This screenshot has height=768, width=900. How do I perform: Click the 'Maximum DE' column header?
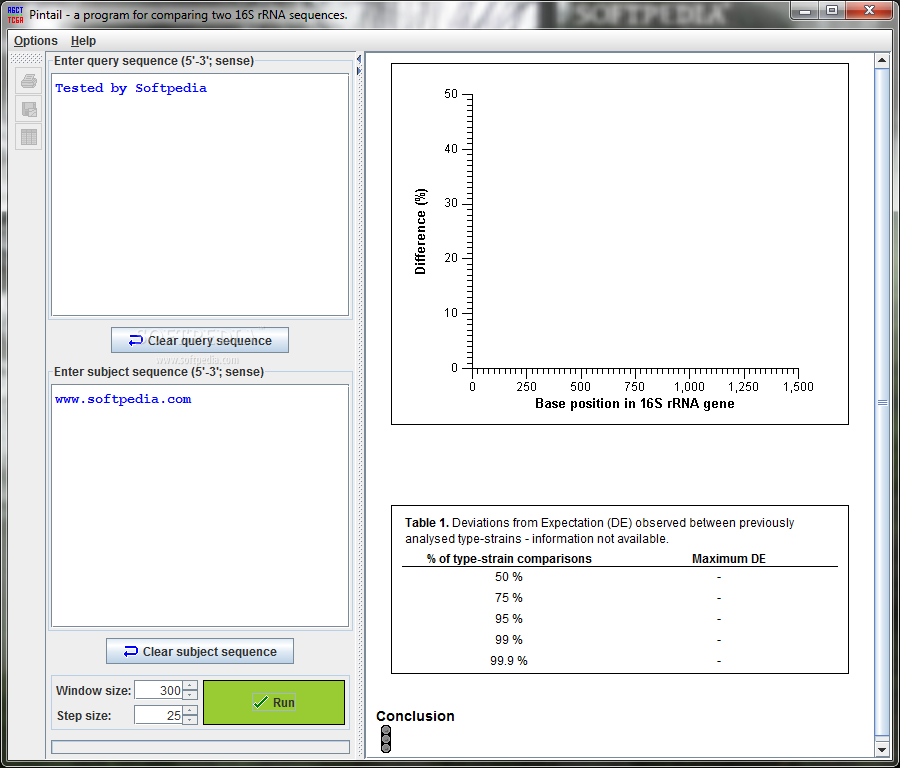[x=728, y=558]
